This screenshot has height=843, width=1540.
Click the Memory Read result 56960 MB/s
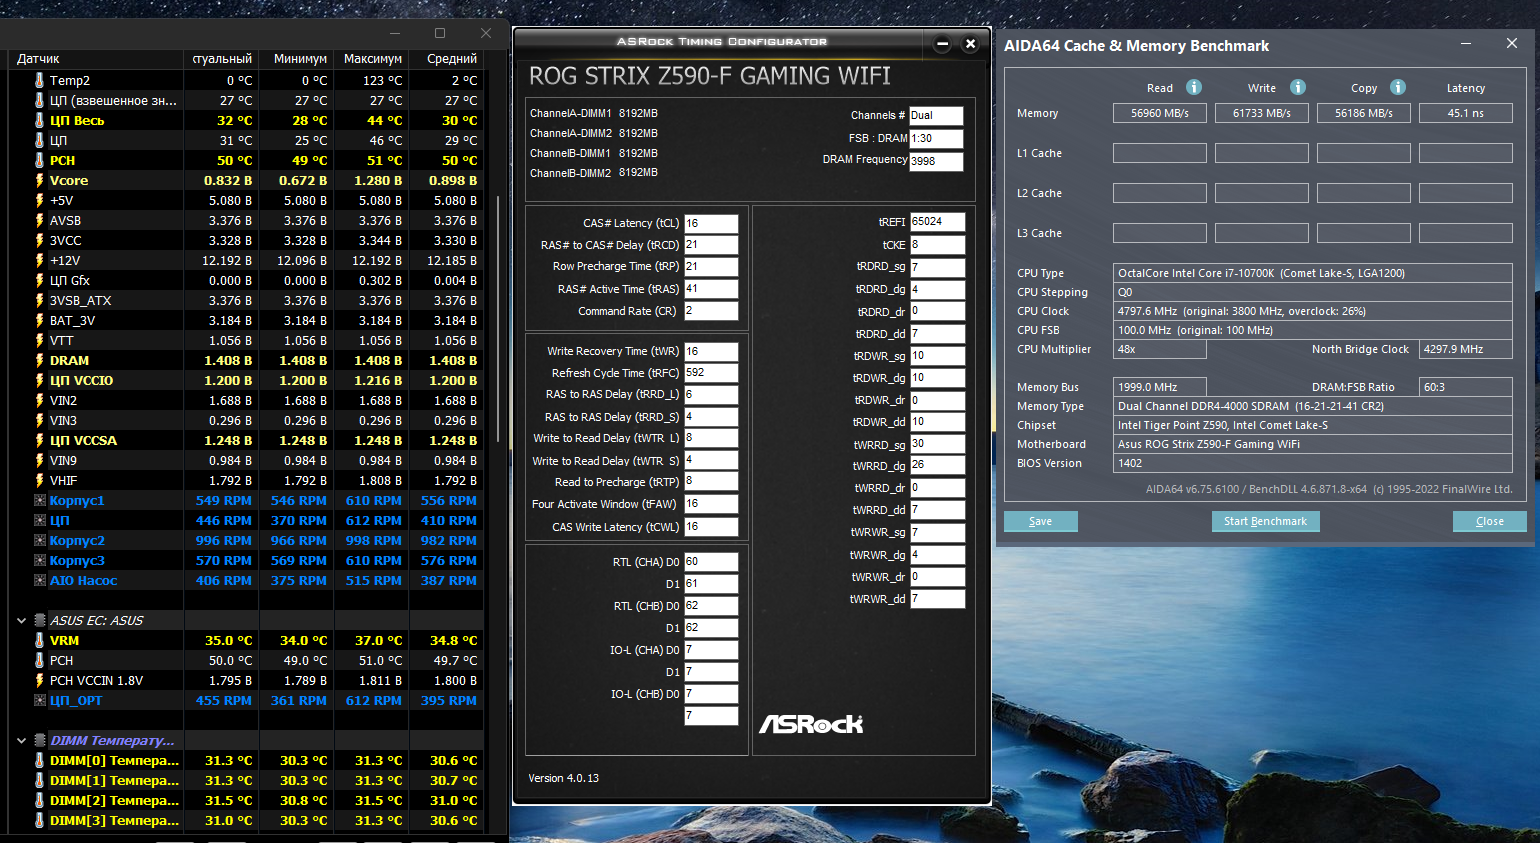click(1160, 113)
